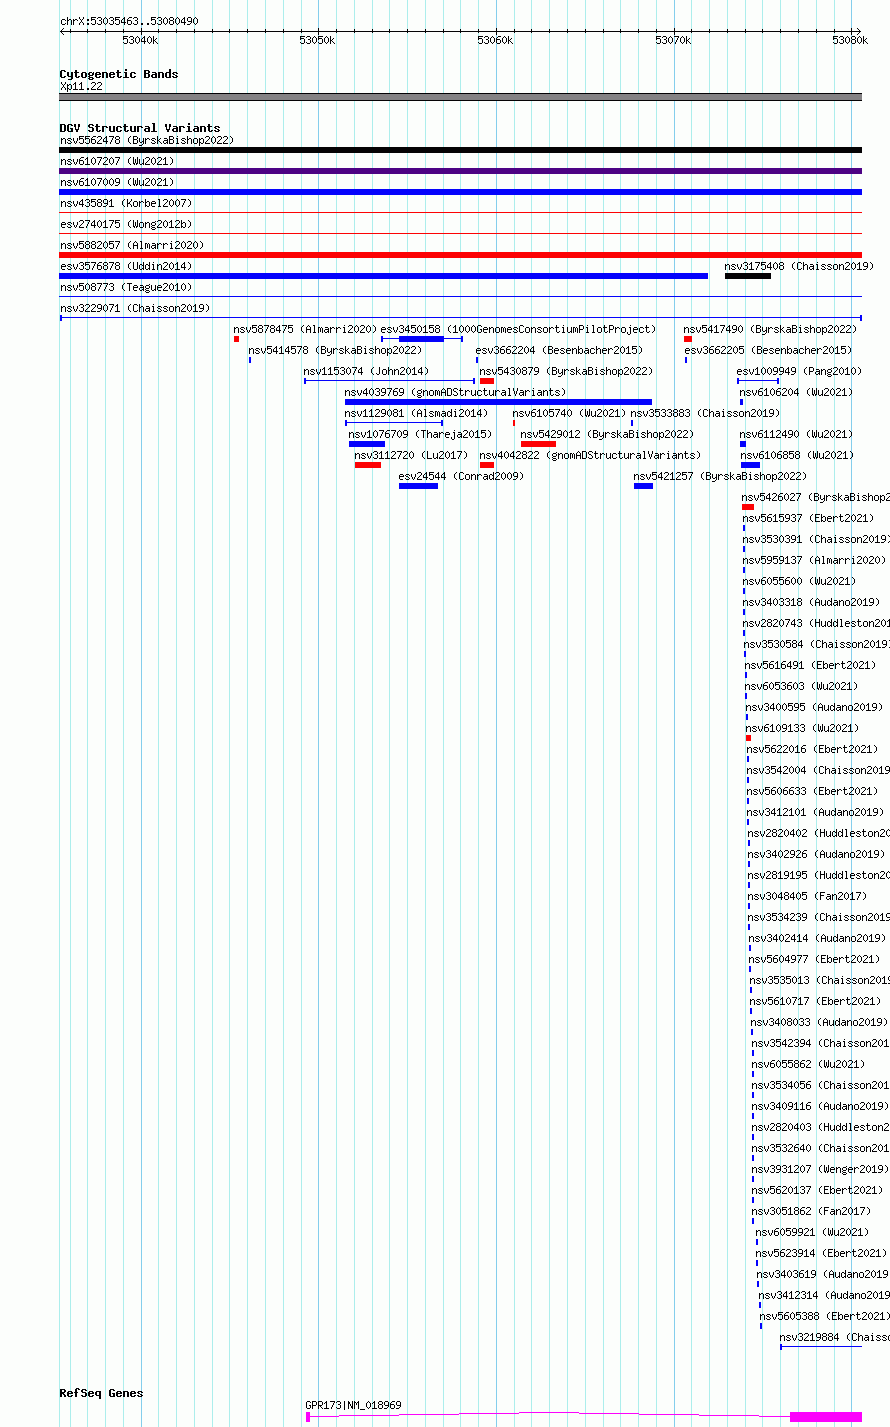
Task: Click the nsv3931207 (Wenger2019) label
Action: click(822, 1169)
